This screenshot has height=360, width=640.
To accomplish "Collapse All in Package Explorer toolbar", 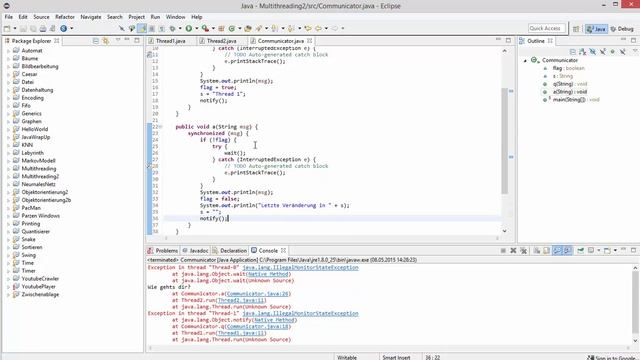I will pyautogui.click(x=96, y=41).
